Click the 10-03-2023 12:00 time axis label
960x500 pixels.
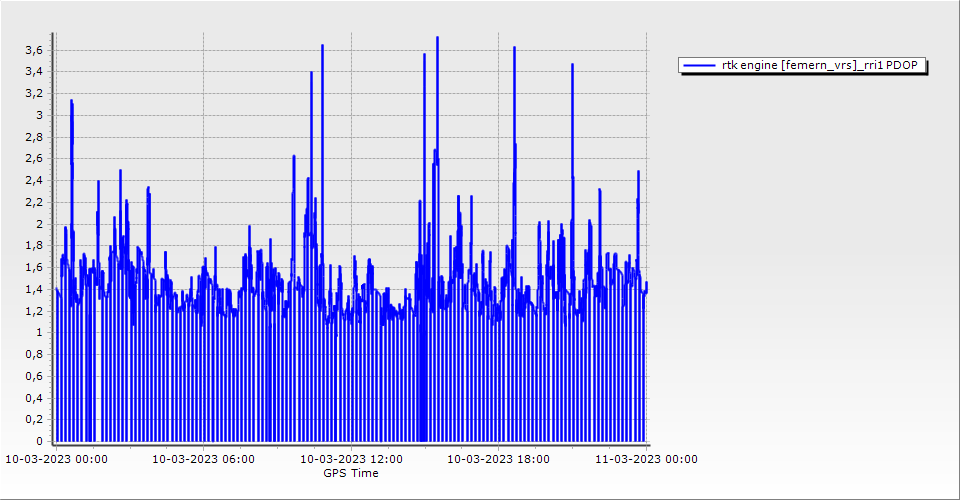pos(351,460)
